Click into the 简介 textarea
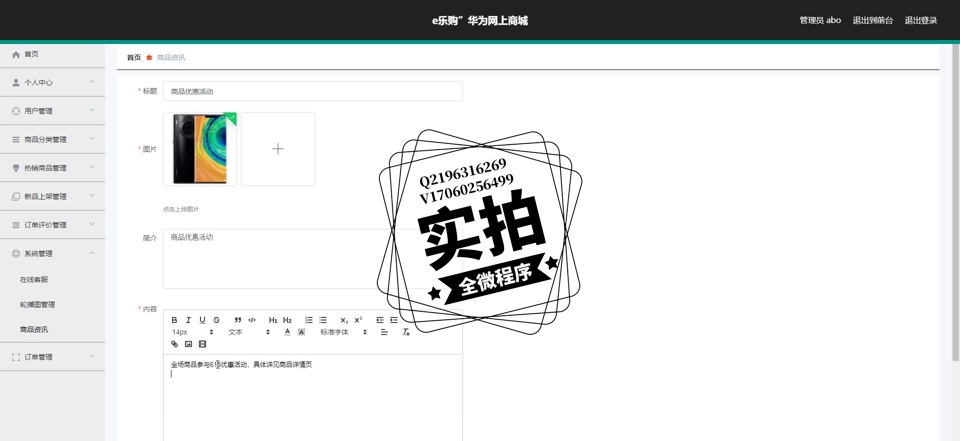 point(313,259)
